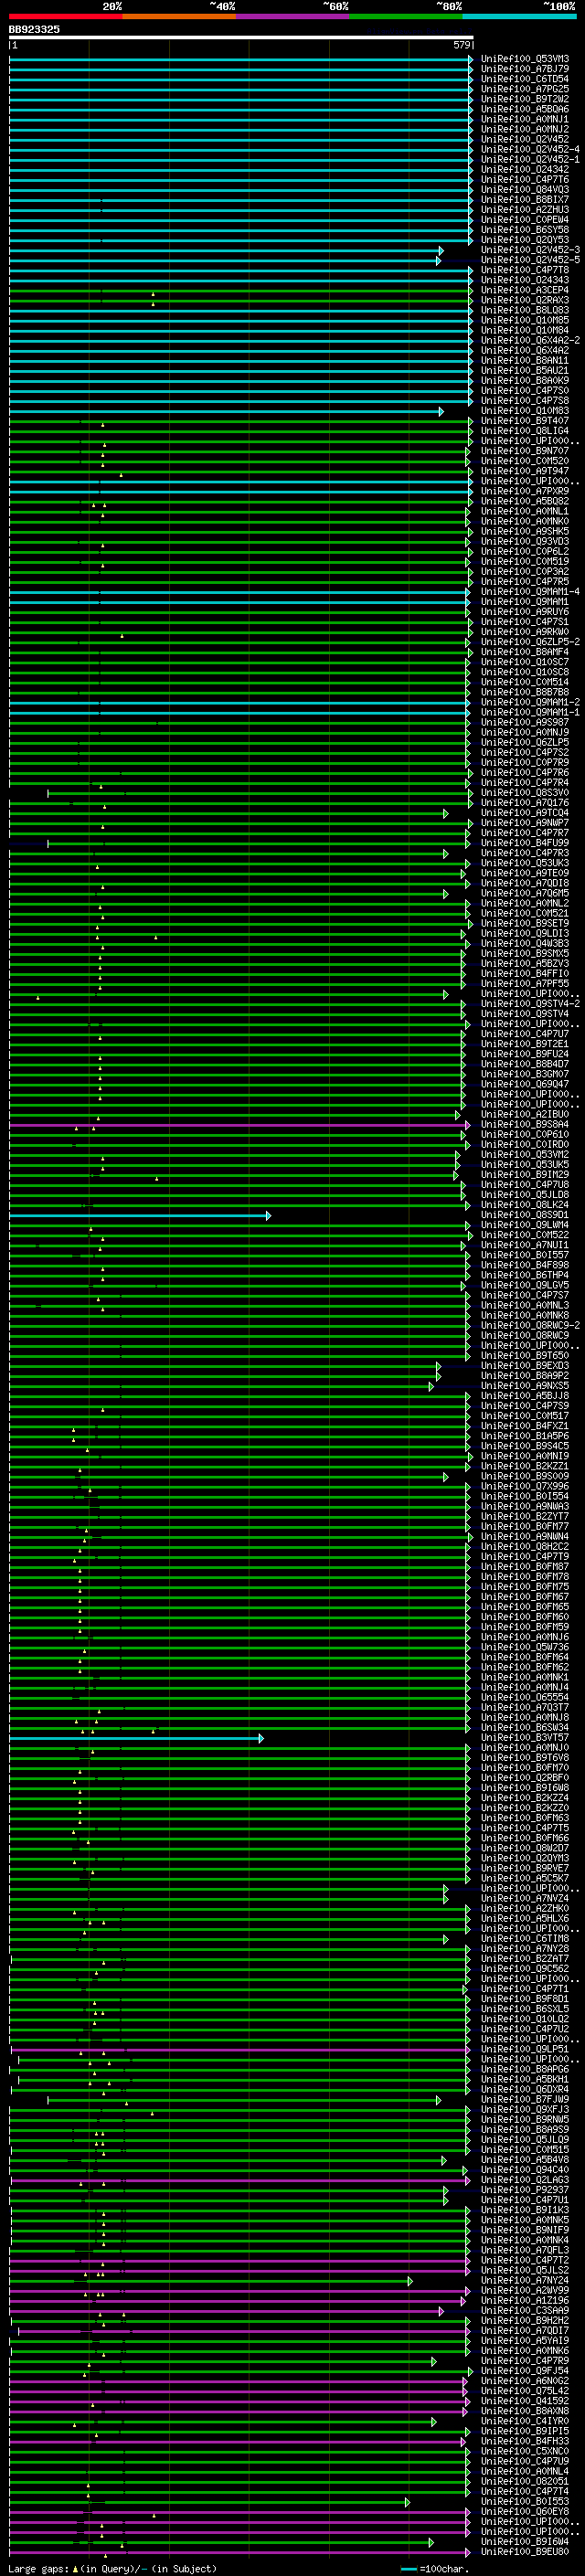Select the UniRef100_Q9LDI3 label
This screenshot has height=2576, width=585.
coord(525,934)
